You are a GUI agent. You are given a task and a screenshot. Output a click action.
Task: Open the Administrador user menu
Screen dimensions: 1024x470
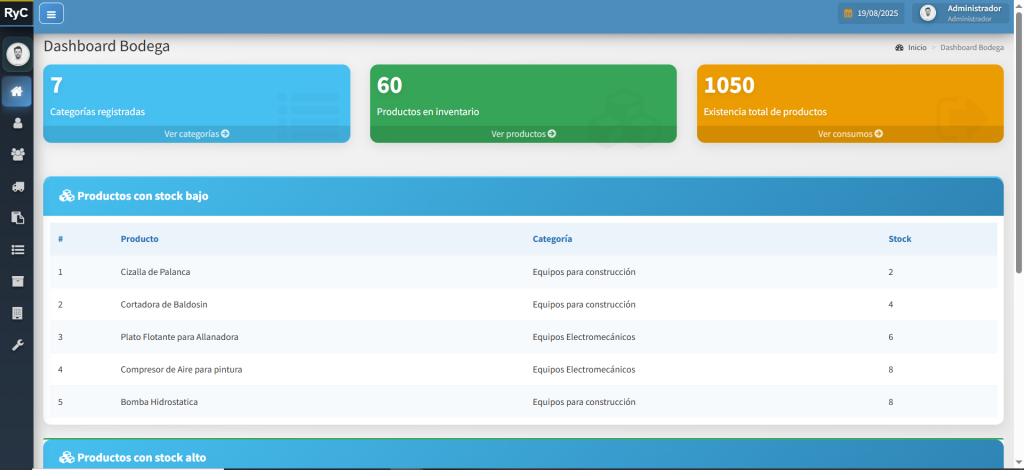tap(960, 13)
